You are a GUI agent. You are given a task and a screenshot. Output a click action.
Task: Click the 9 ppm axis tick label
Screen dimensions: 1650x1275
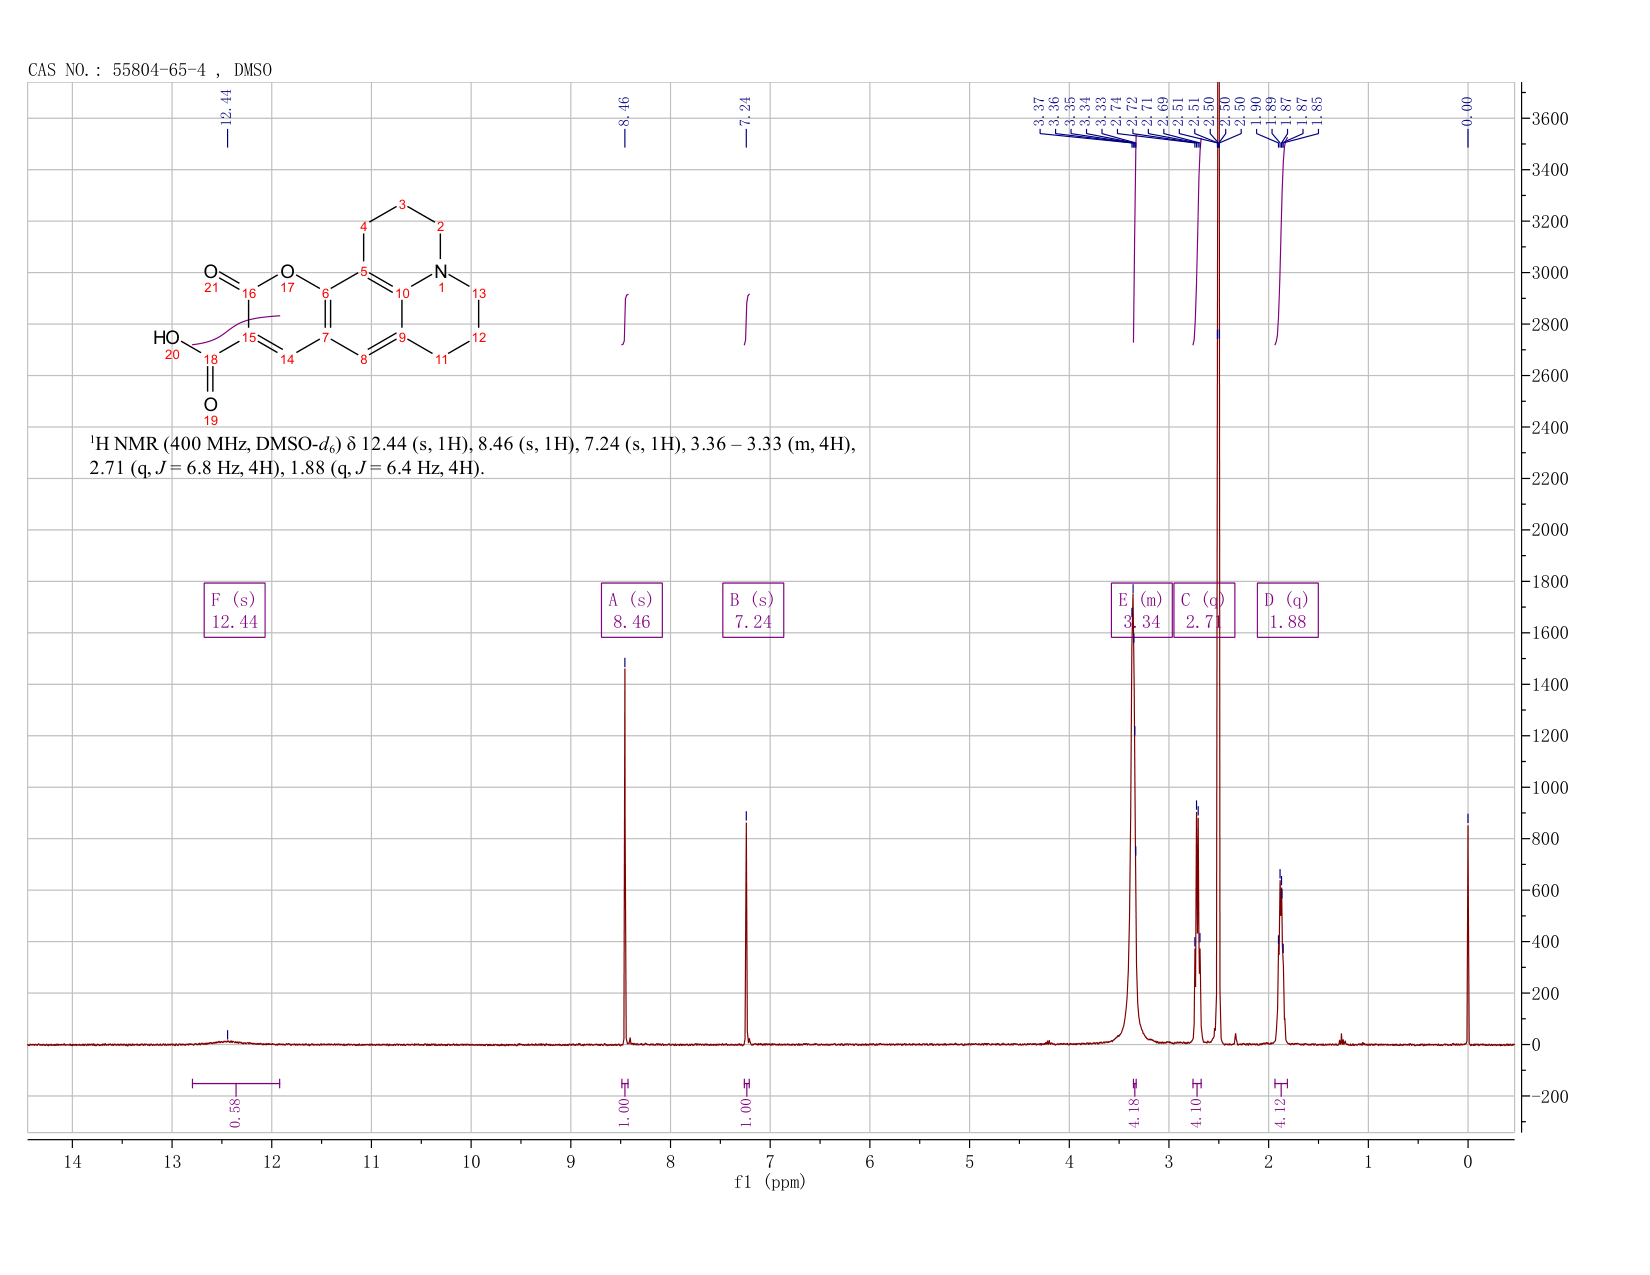(x=571, y=1162)
